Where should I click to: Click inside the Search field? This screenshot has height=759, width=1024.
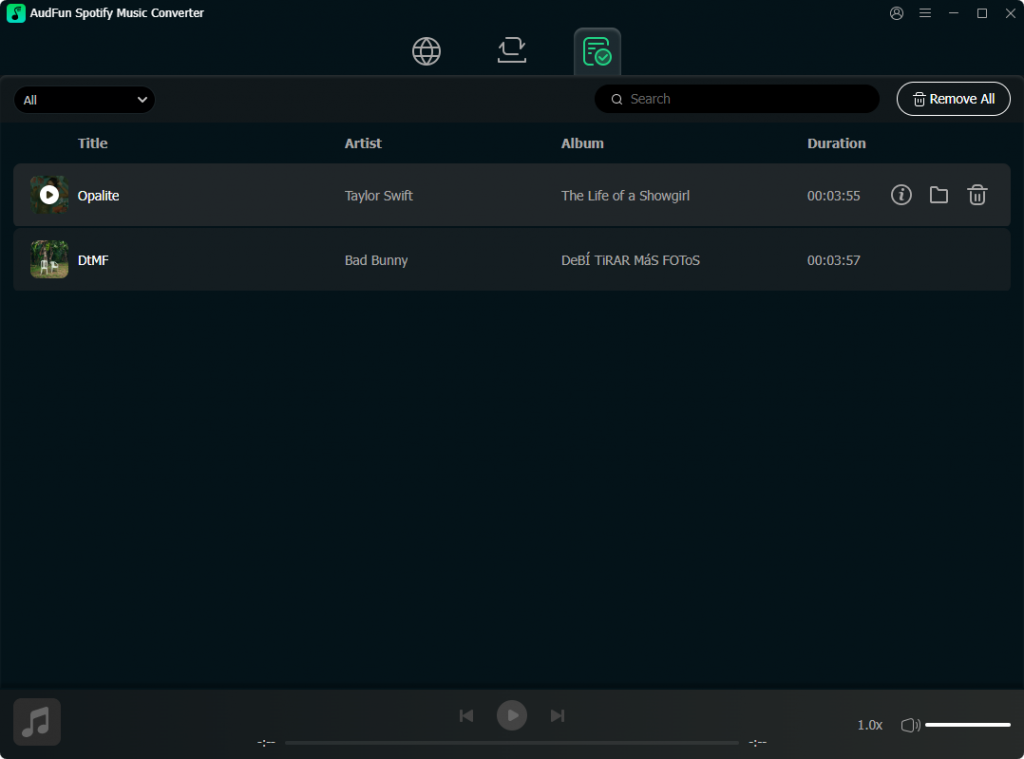pyautogui.click(x=736, y=99)
